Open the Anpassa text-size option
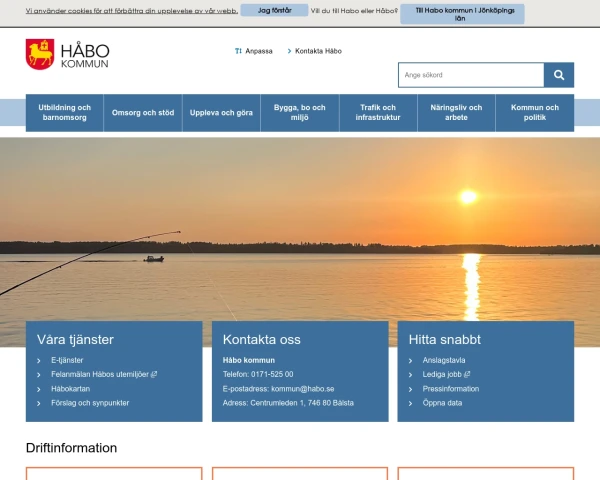The width and height of the screenshot is (600, 480). pyautogui.click(x=254, y=50)
